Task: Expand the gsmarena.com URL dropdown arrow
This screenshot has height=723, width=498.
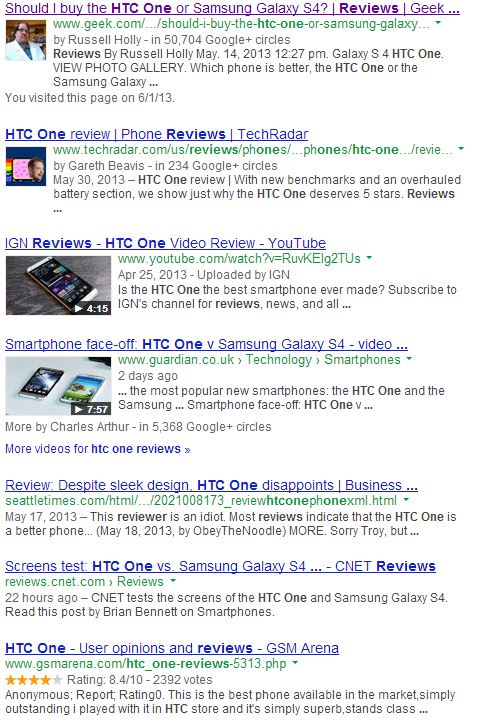Action: pos(295,663)
